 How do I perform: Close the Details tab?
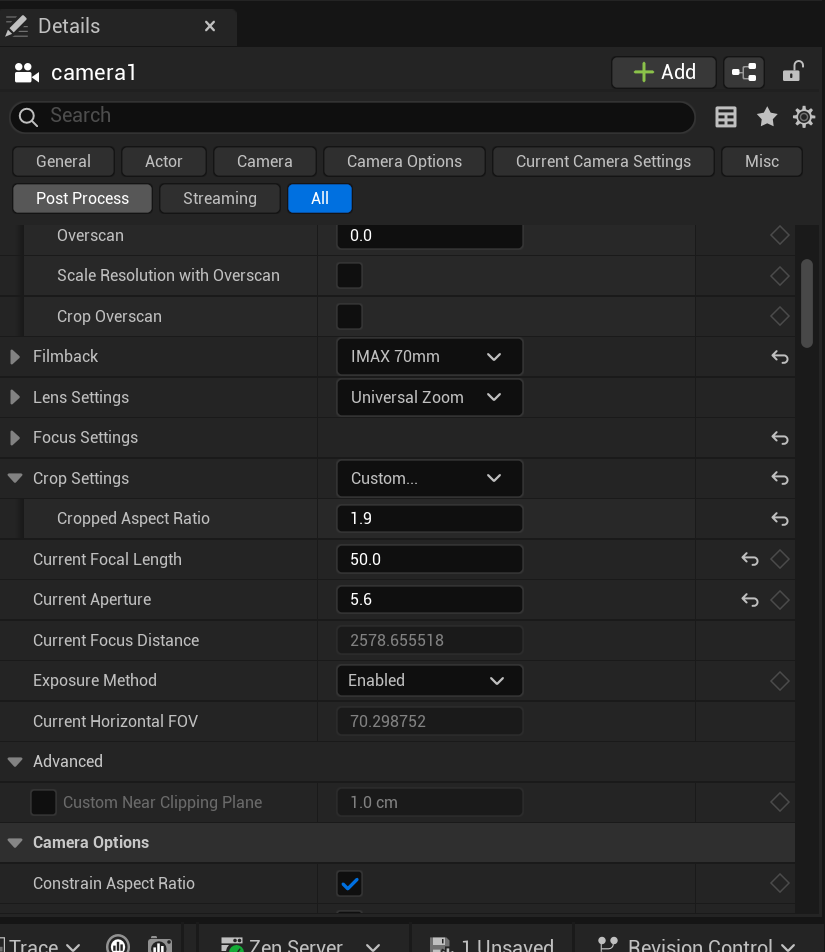tap(210, 26)
